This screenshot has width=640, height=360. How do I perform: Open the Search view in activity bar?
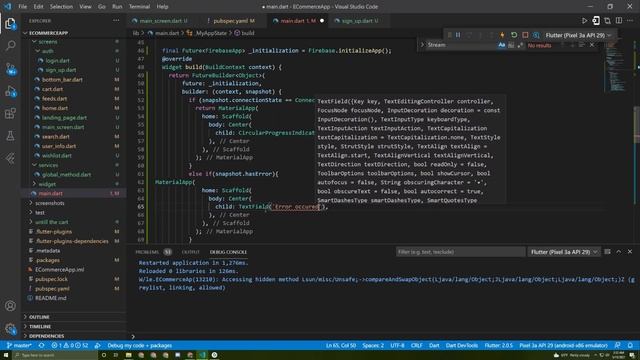coord(10,45)
